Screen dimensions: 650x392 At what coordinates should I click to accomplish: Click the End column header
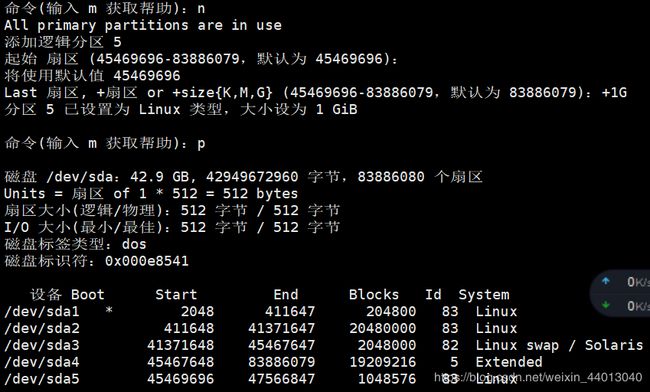click(286, 295)
